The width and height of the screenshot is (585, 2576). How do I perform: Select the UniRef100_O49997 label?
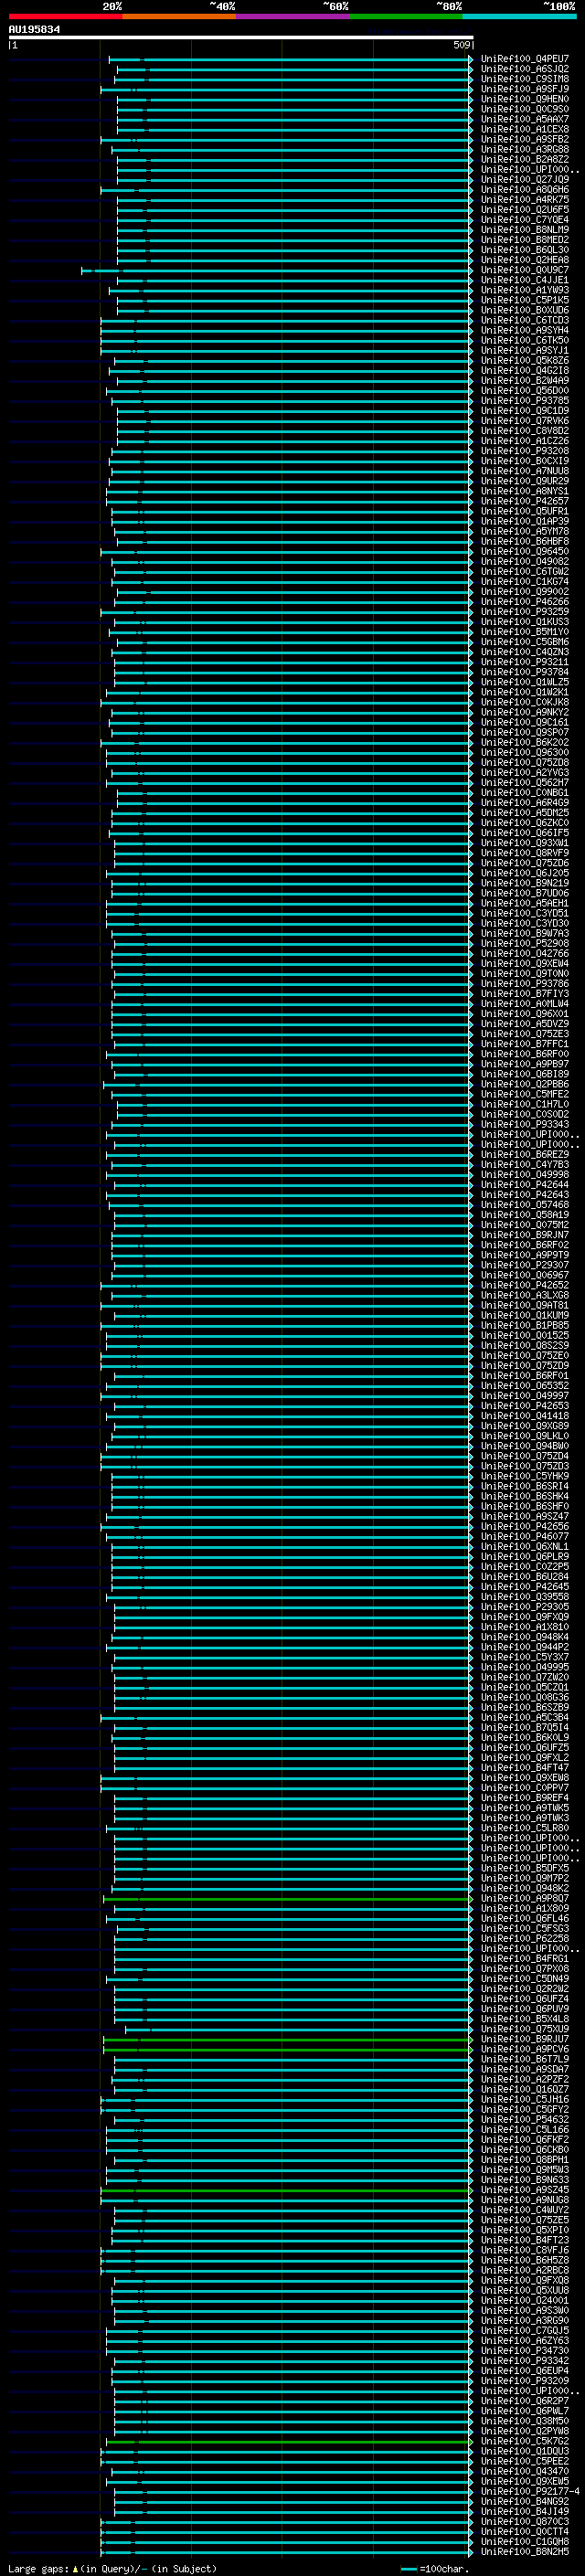coord(525,1396)
